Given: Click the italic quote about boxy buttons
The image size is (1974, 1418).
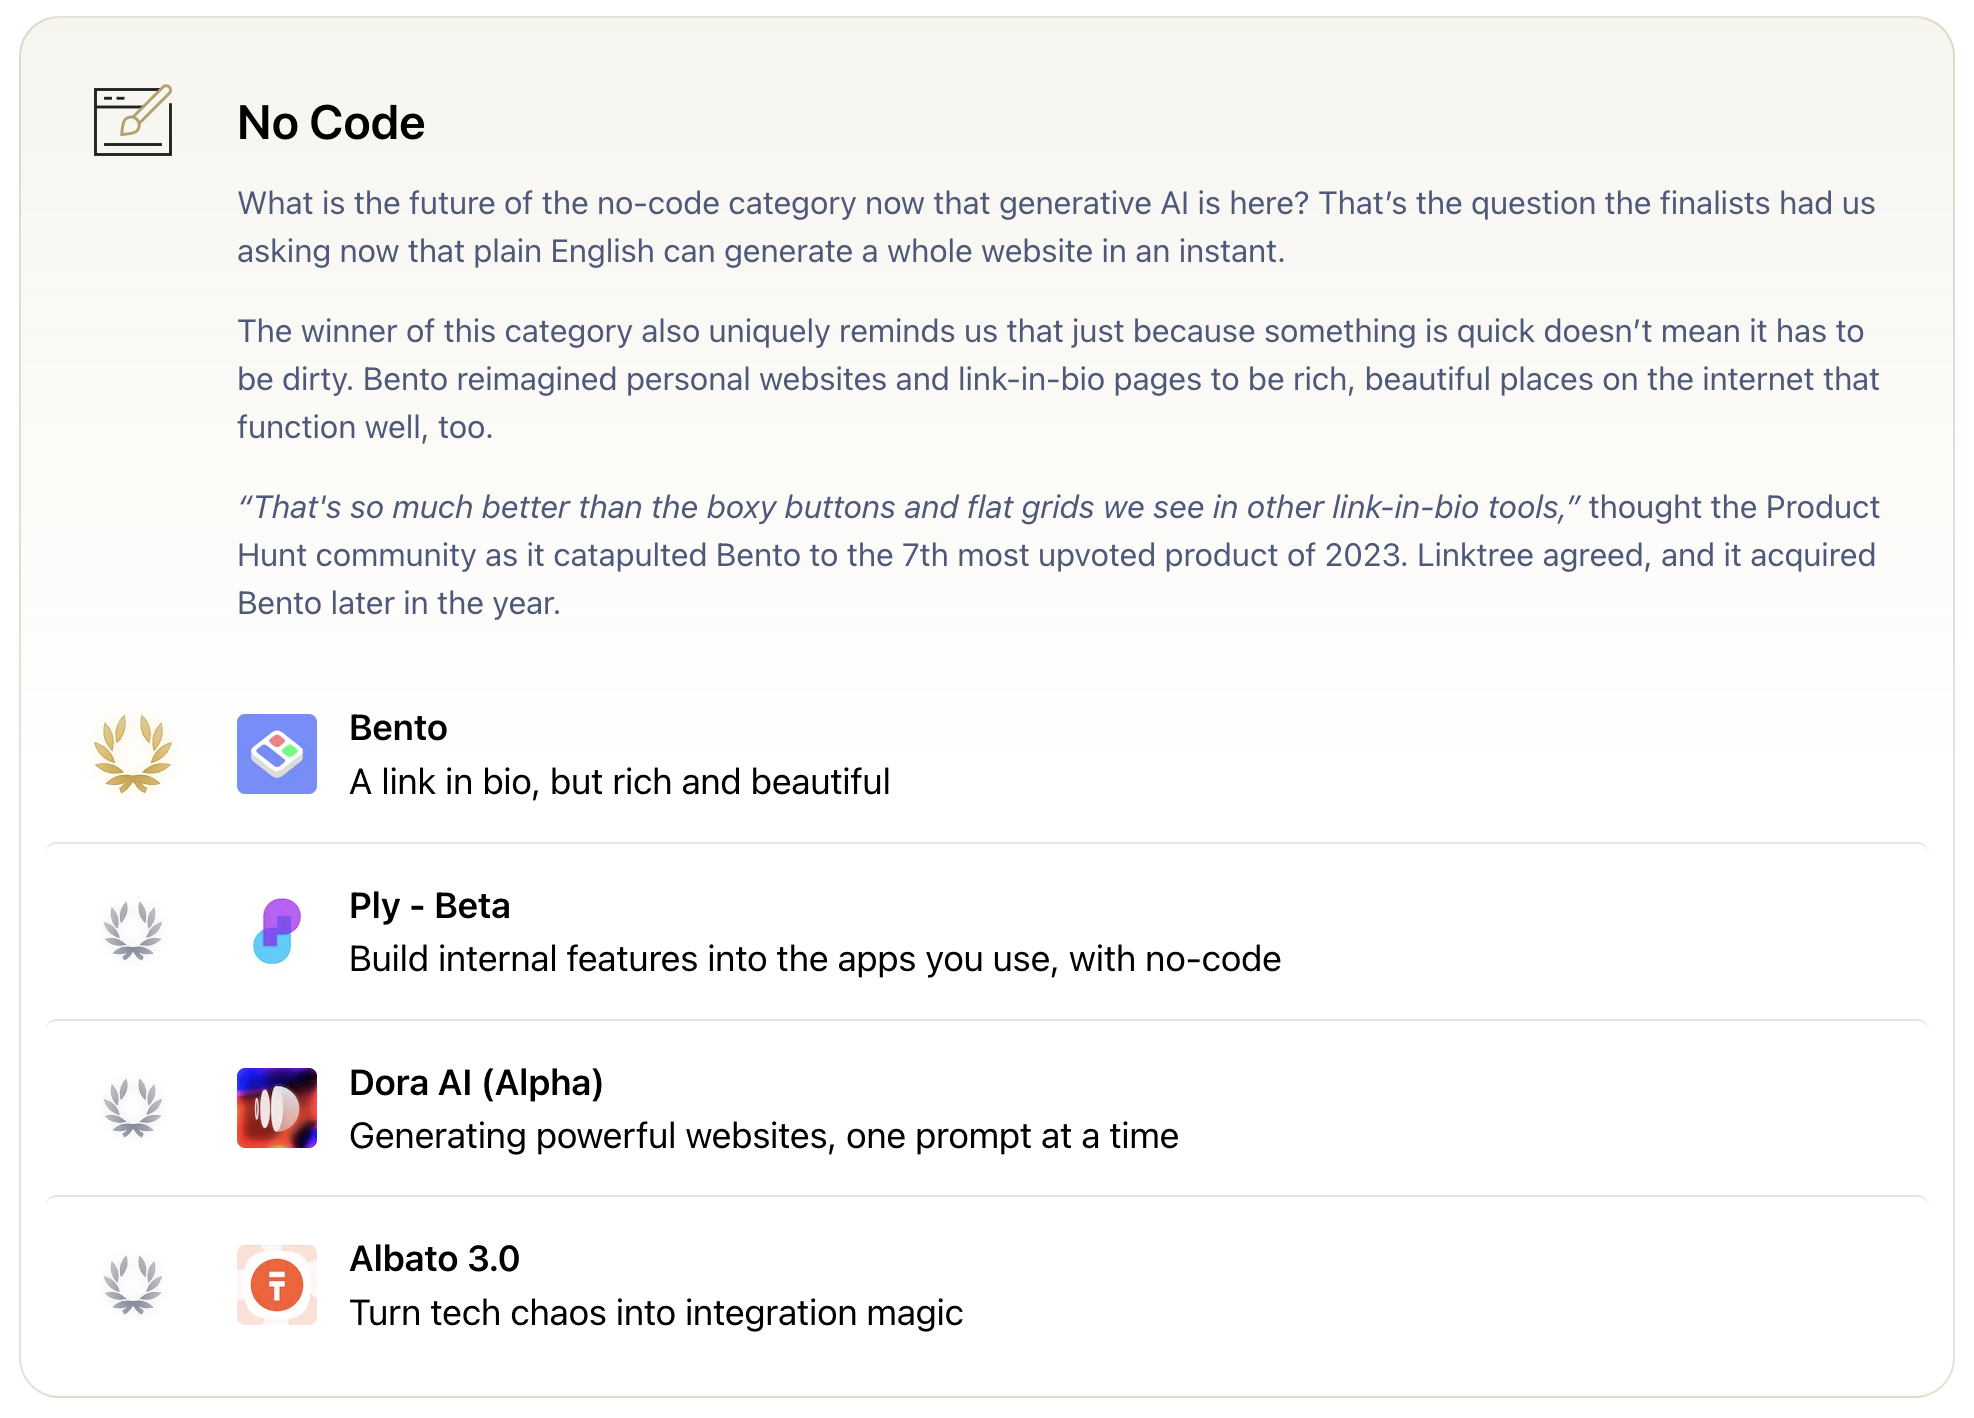Looking at the screenshot, I should (909, 507).
